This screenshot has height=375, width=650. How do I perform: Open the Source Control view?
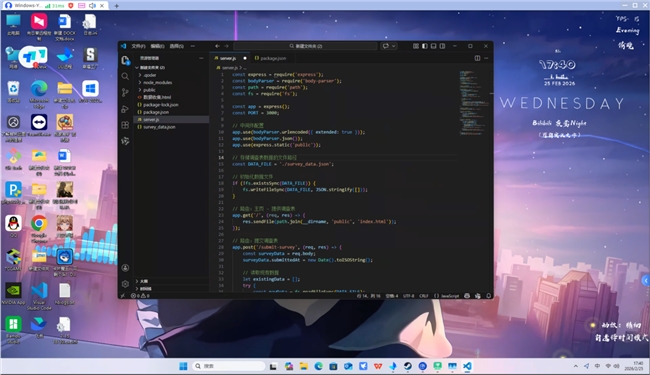click(x=125, y=92)
